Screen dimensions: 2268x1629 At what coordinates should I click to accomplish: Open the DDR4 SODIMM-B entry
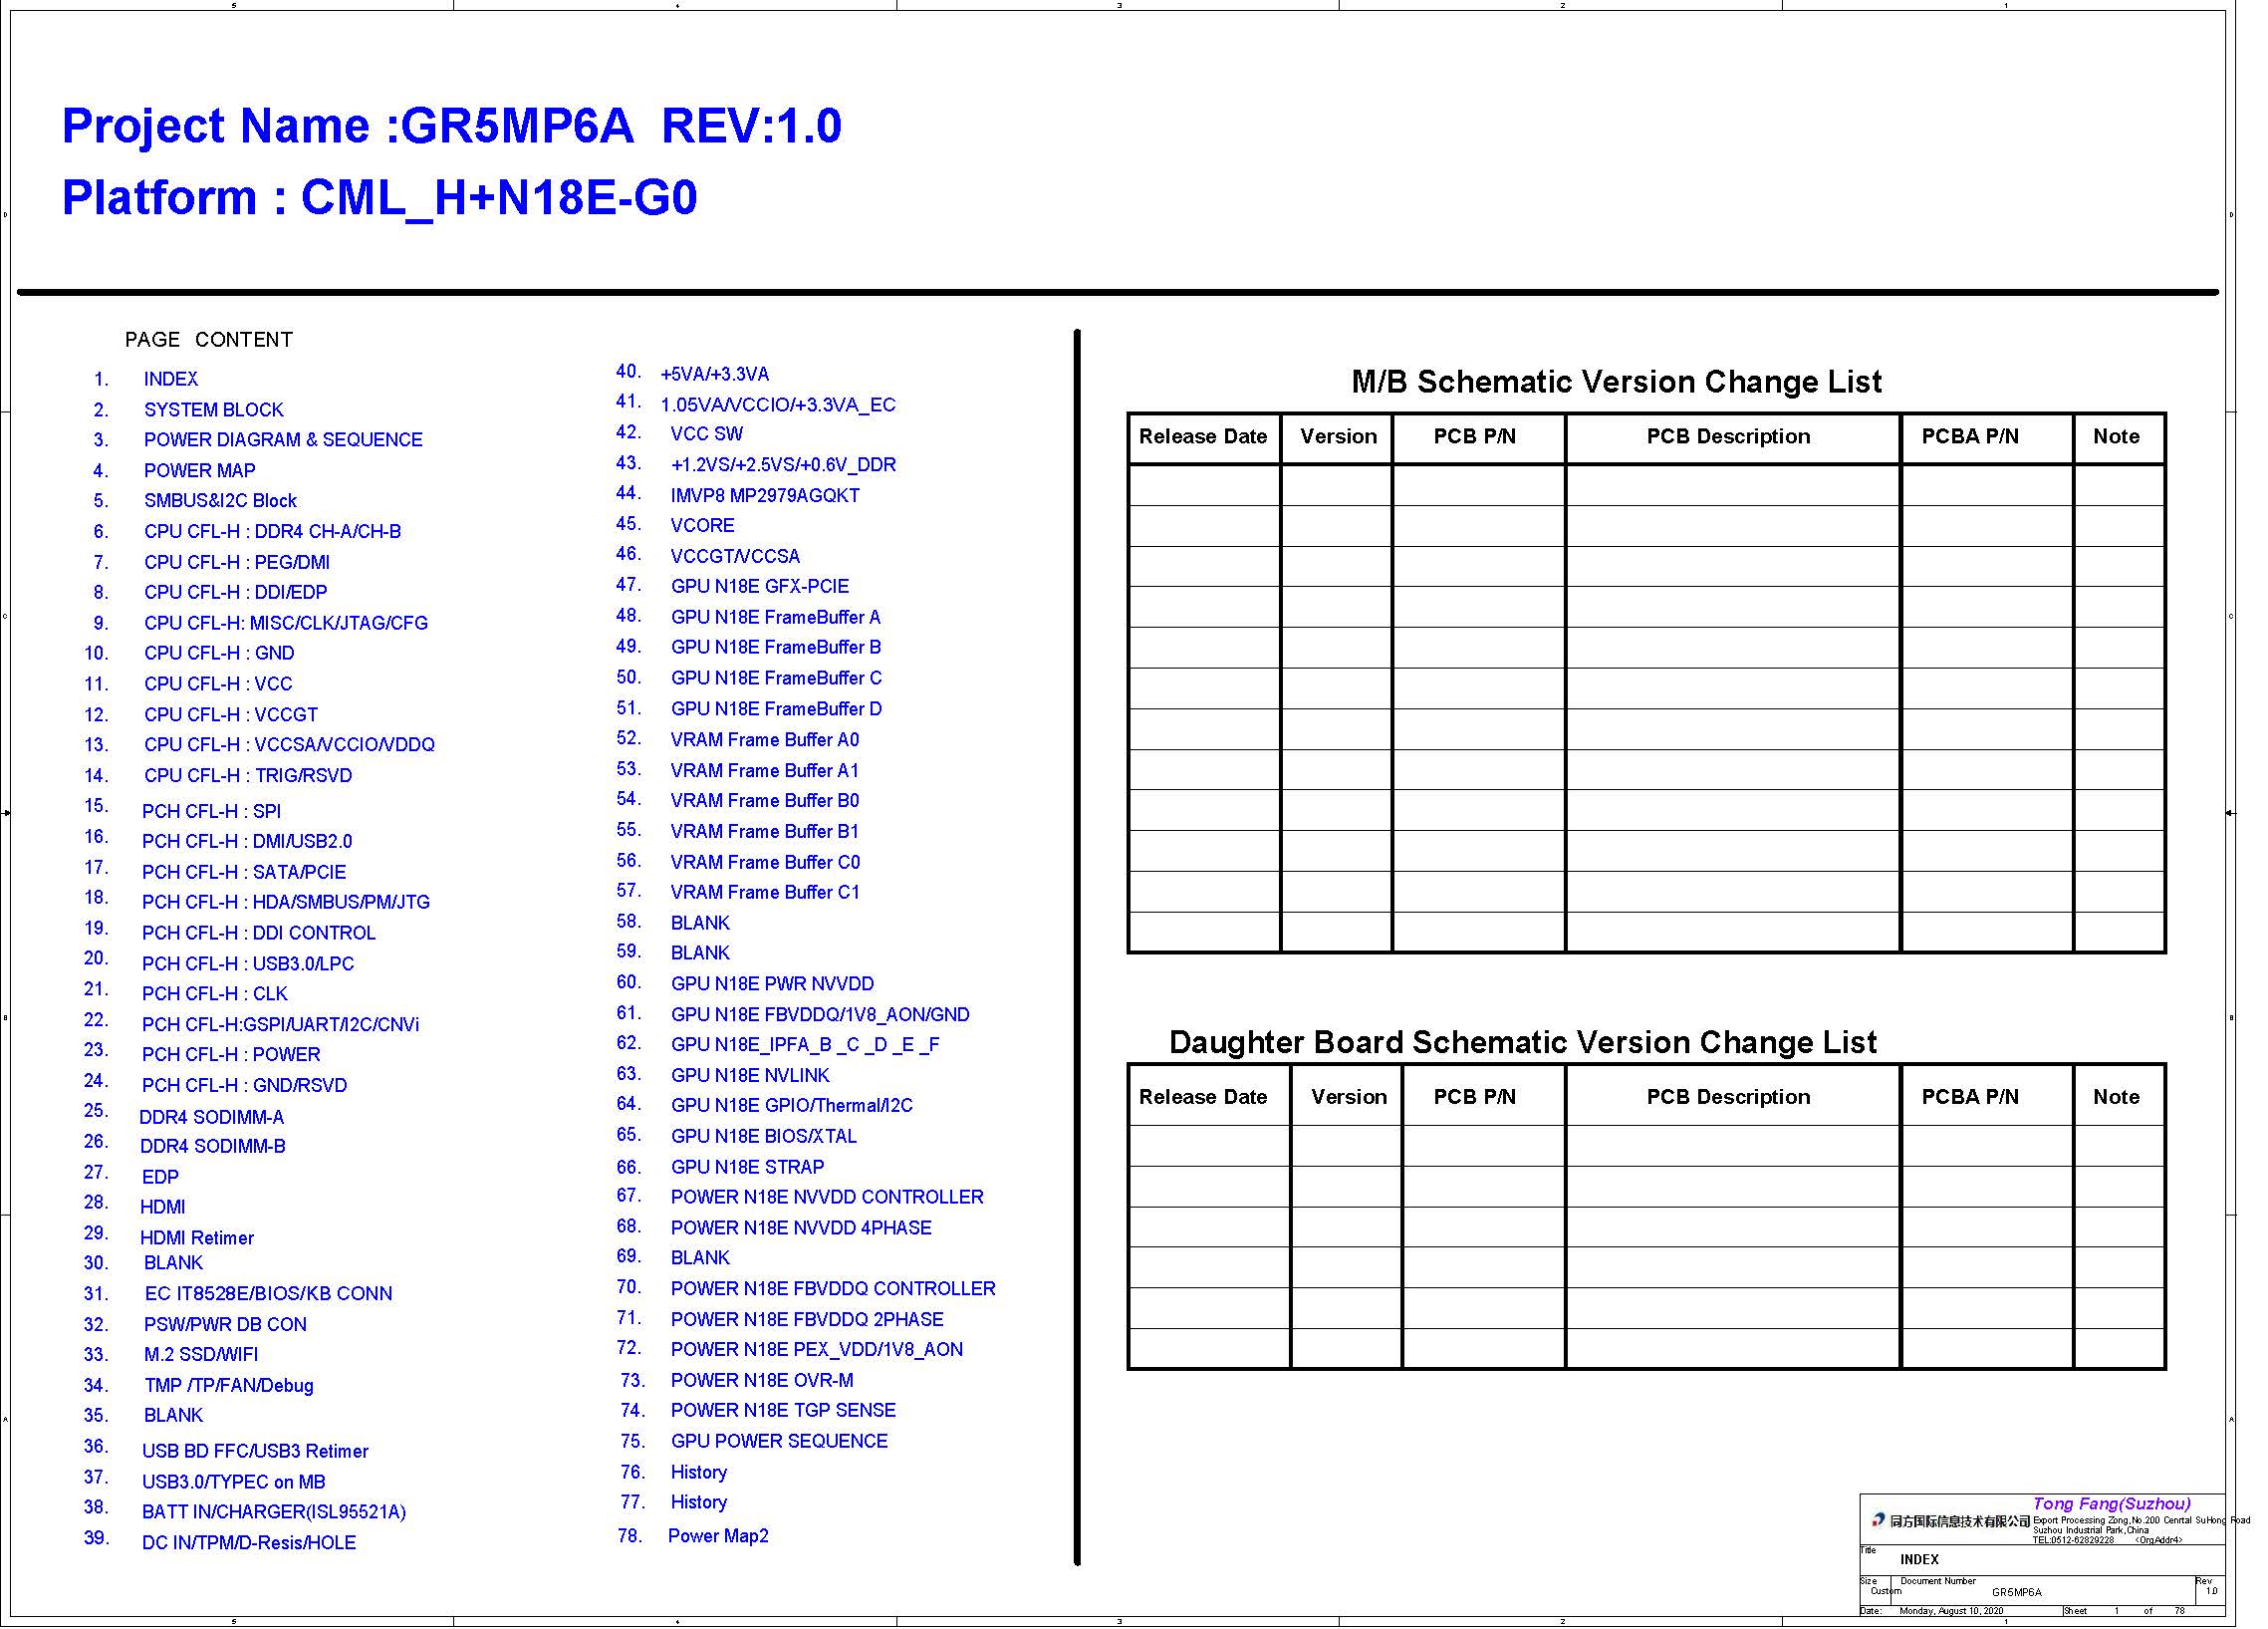pyautogui.click(x=213, y=1148)
